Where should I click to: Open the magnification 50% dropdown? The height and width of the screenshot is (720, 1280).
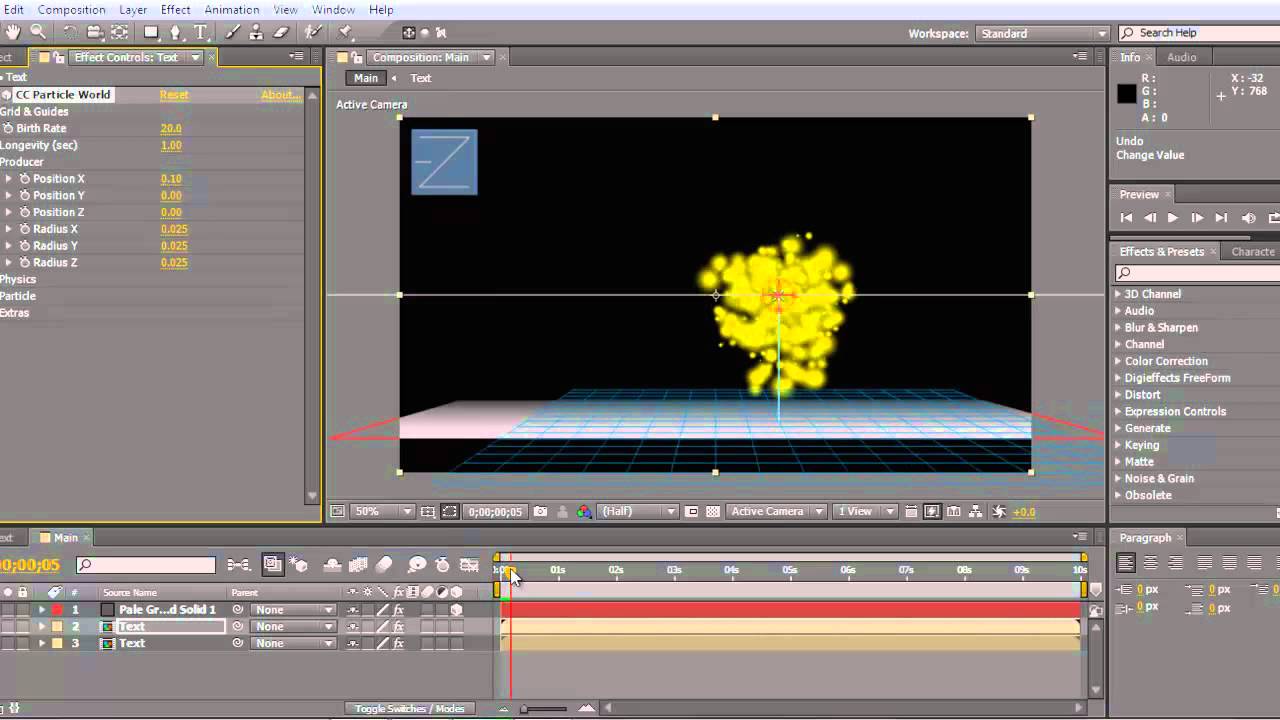(x=384, y=511)
